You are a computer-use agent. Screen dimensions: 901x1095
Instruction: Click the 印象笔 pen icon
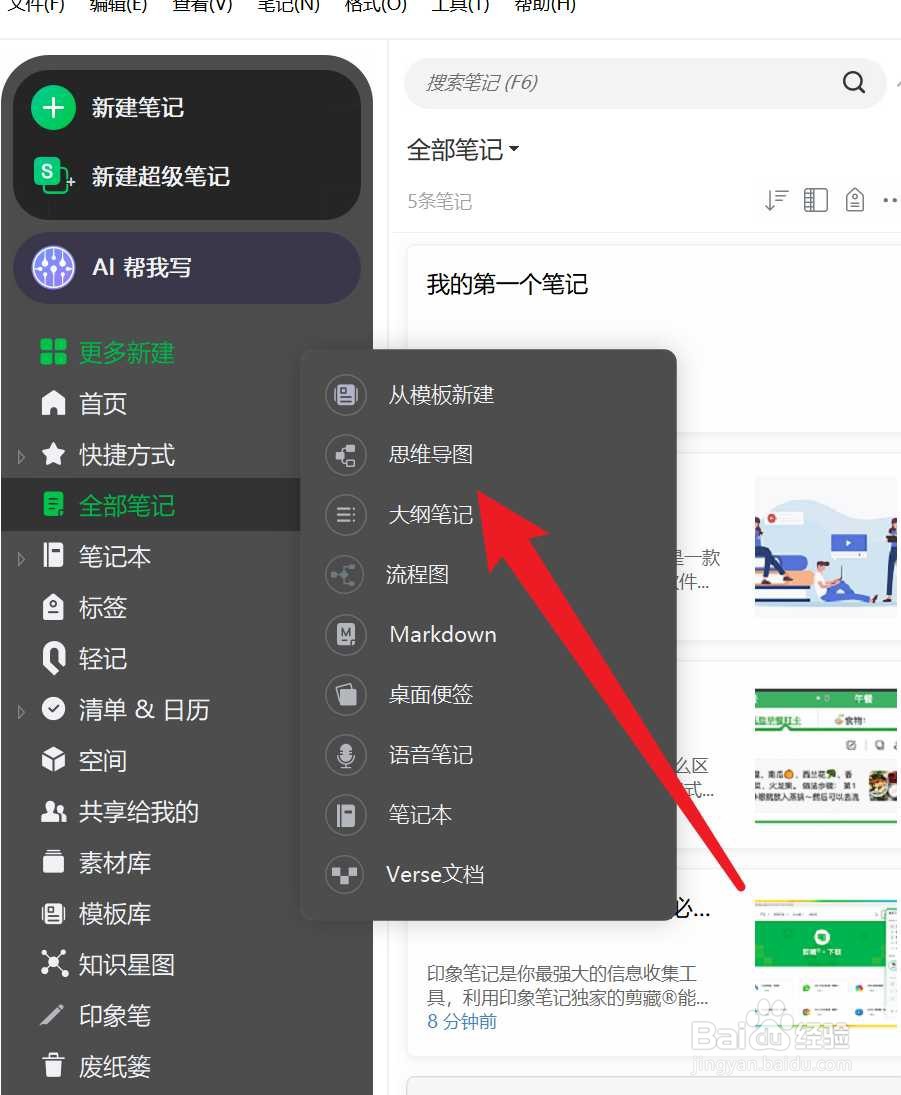pos(52,1015)
